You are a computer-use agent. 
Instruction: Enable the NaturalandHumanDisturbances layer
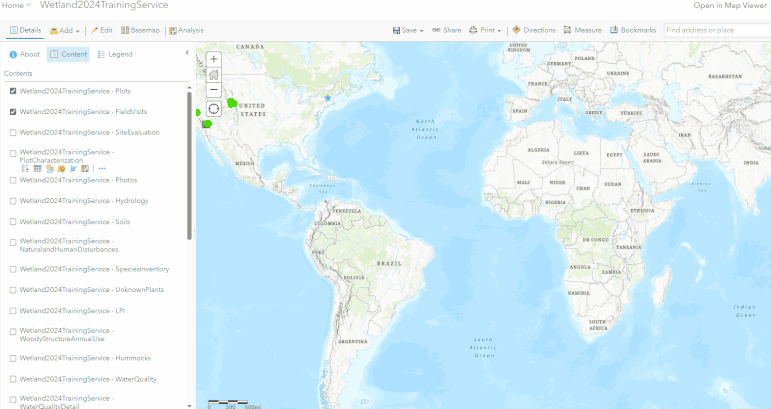[x=13, y=242]
